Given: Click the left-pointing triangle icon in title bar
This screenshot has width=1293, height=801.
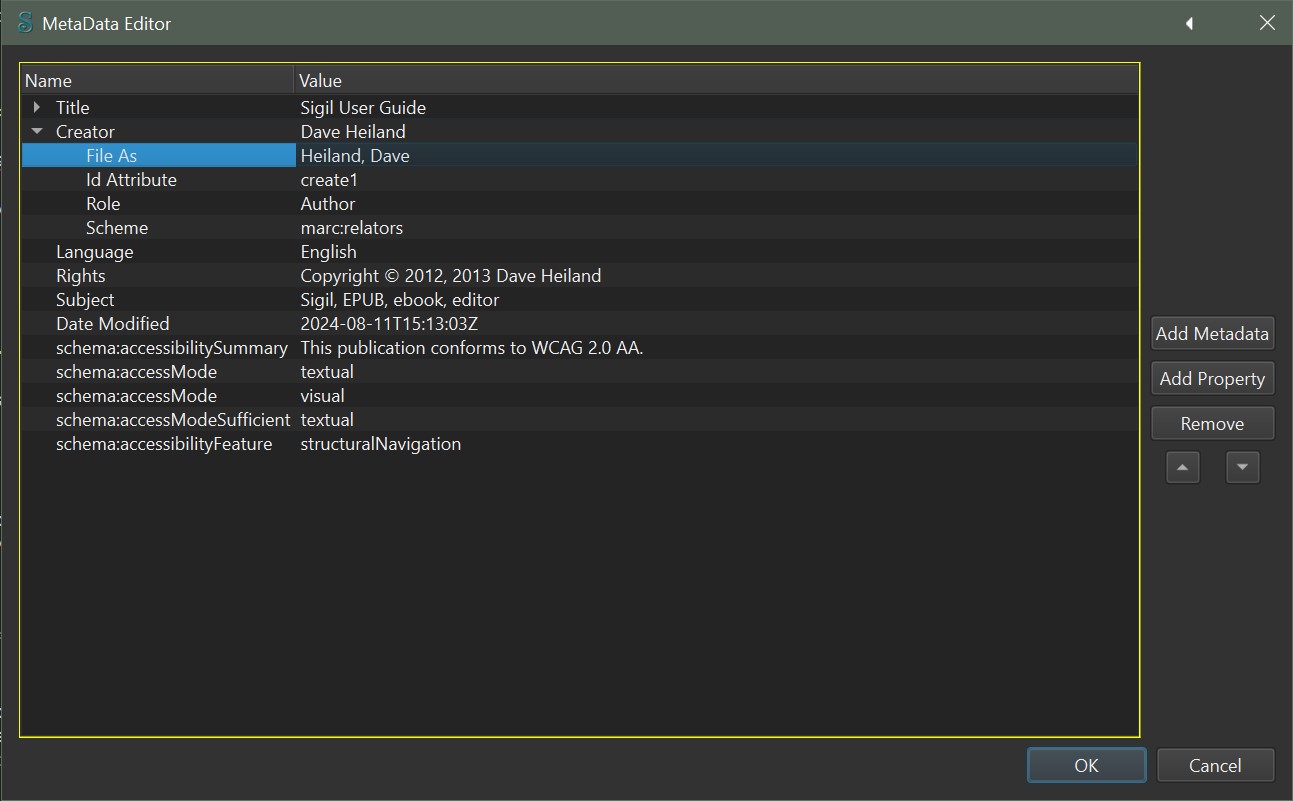Looking at the screenshot, I should 1189,23.
